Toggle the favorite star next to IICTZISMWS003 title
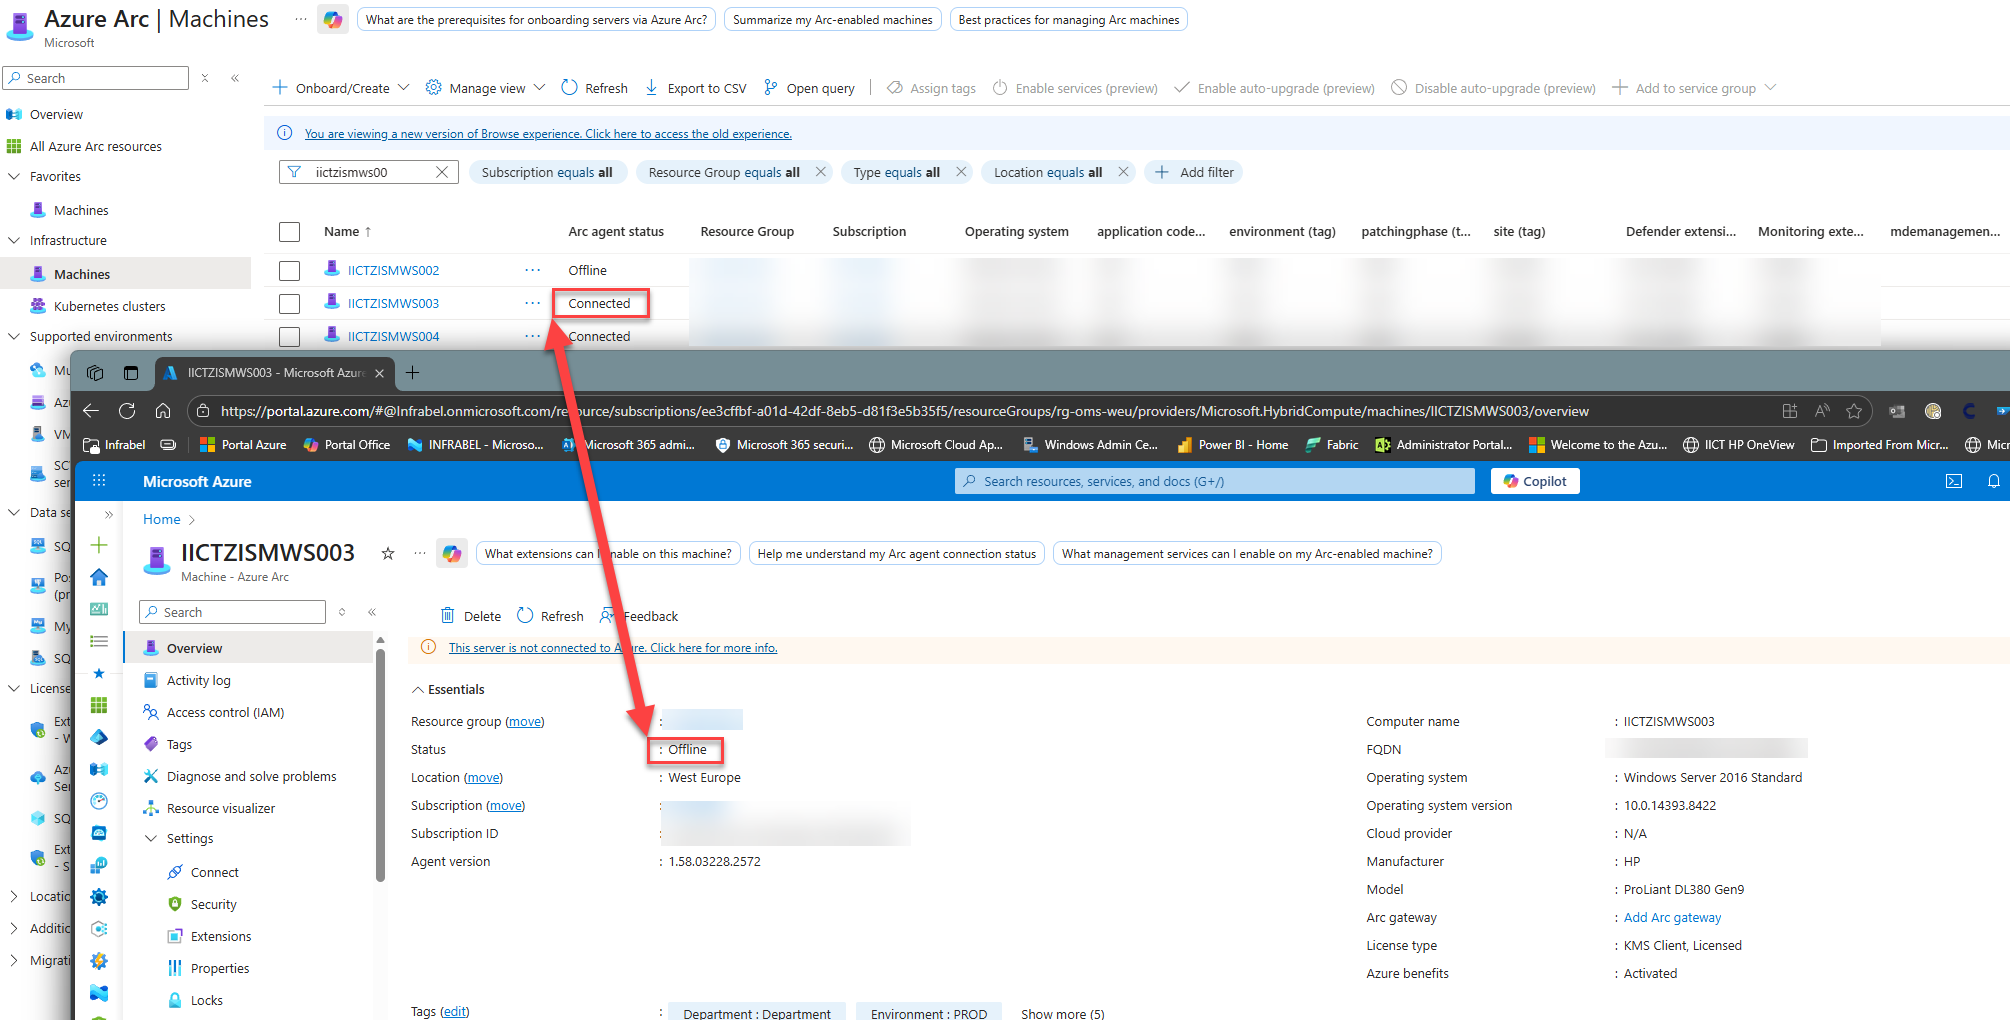2010x1020 pixels. click(x=388, y=553)
